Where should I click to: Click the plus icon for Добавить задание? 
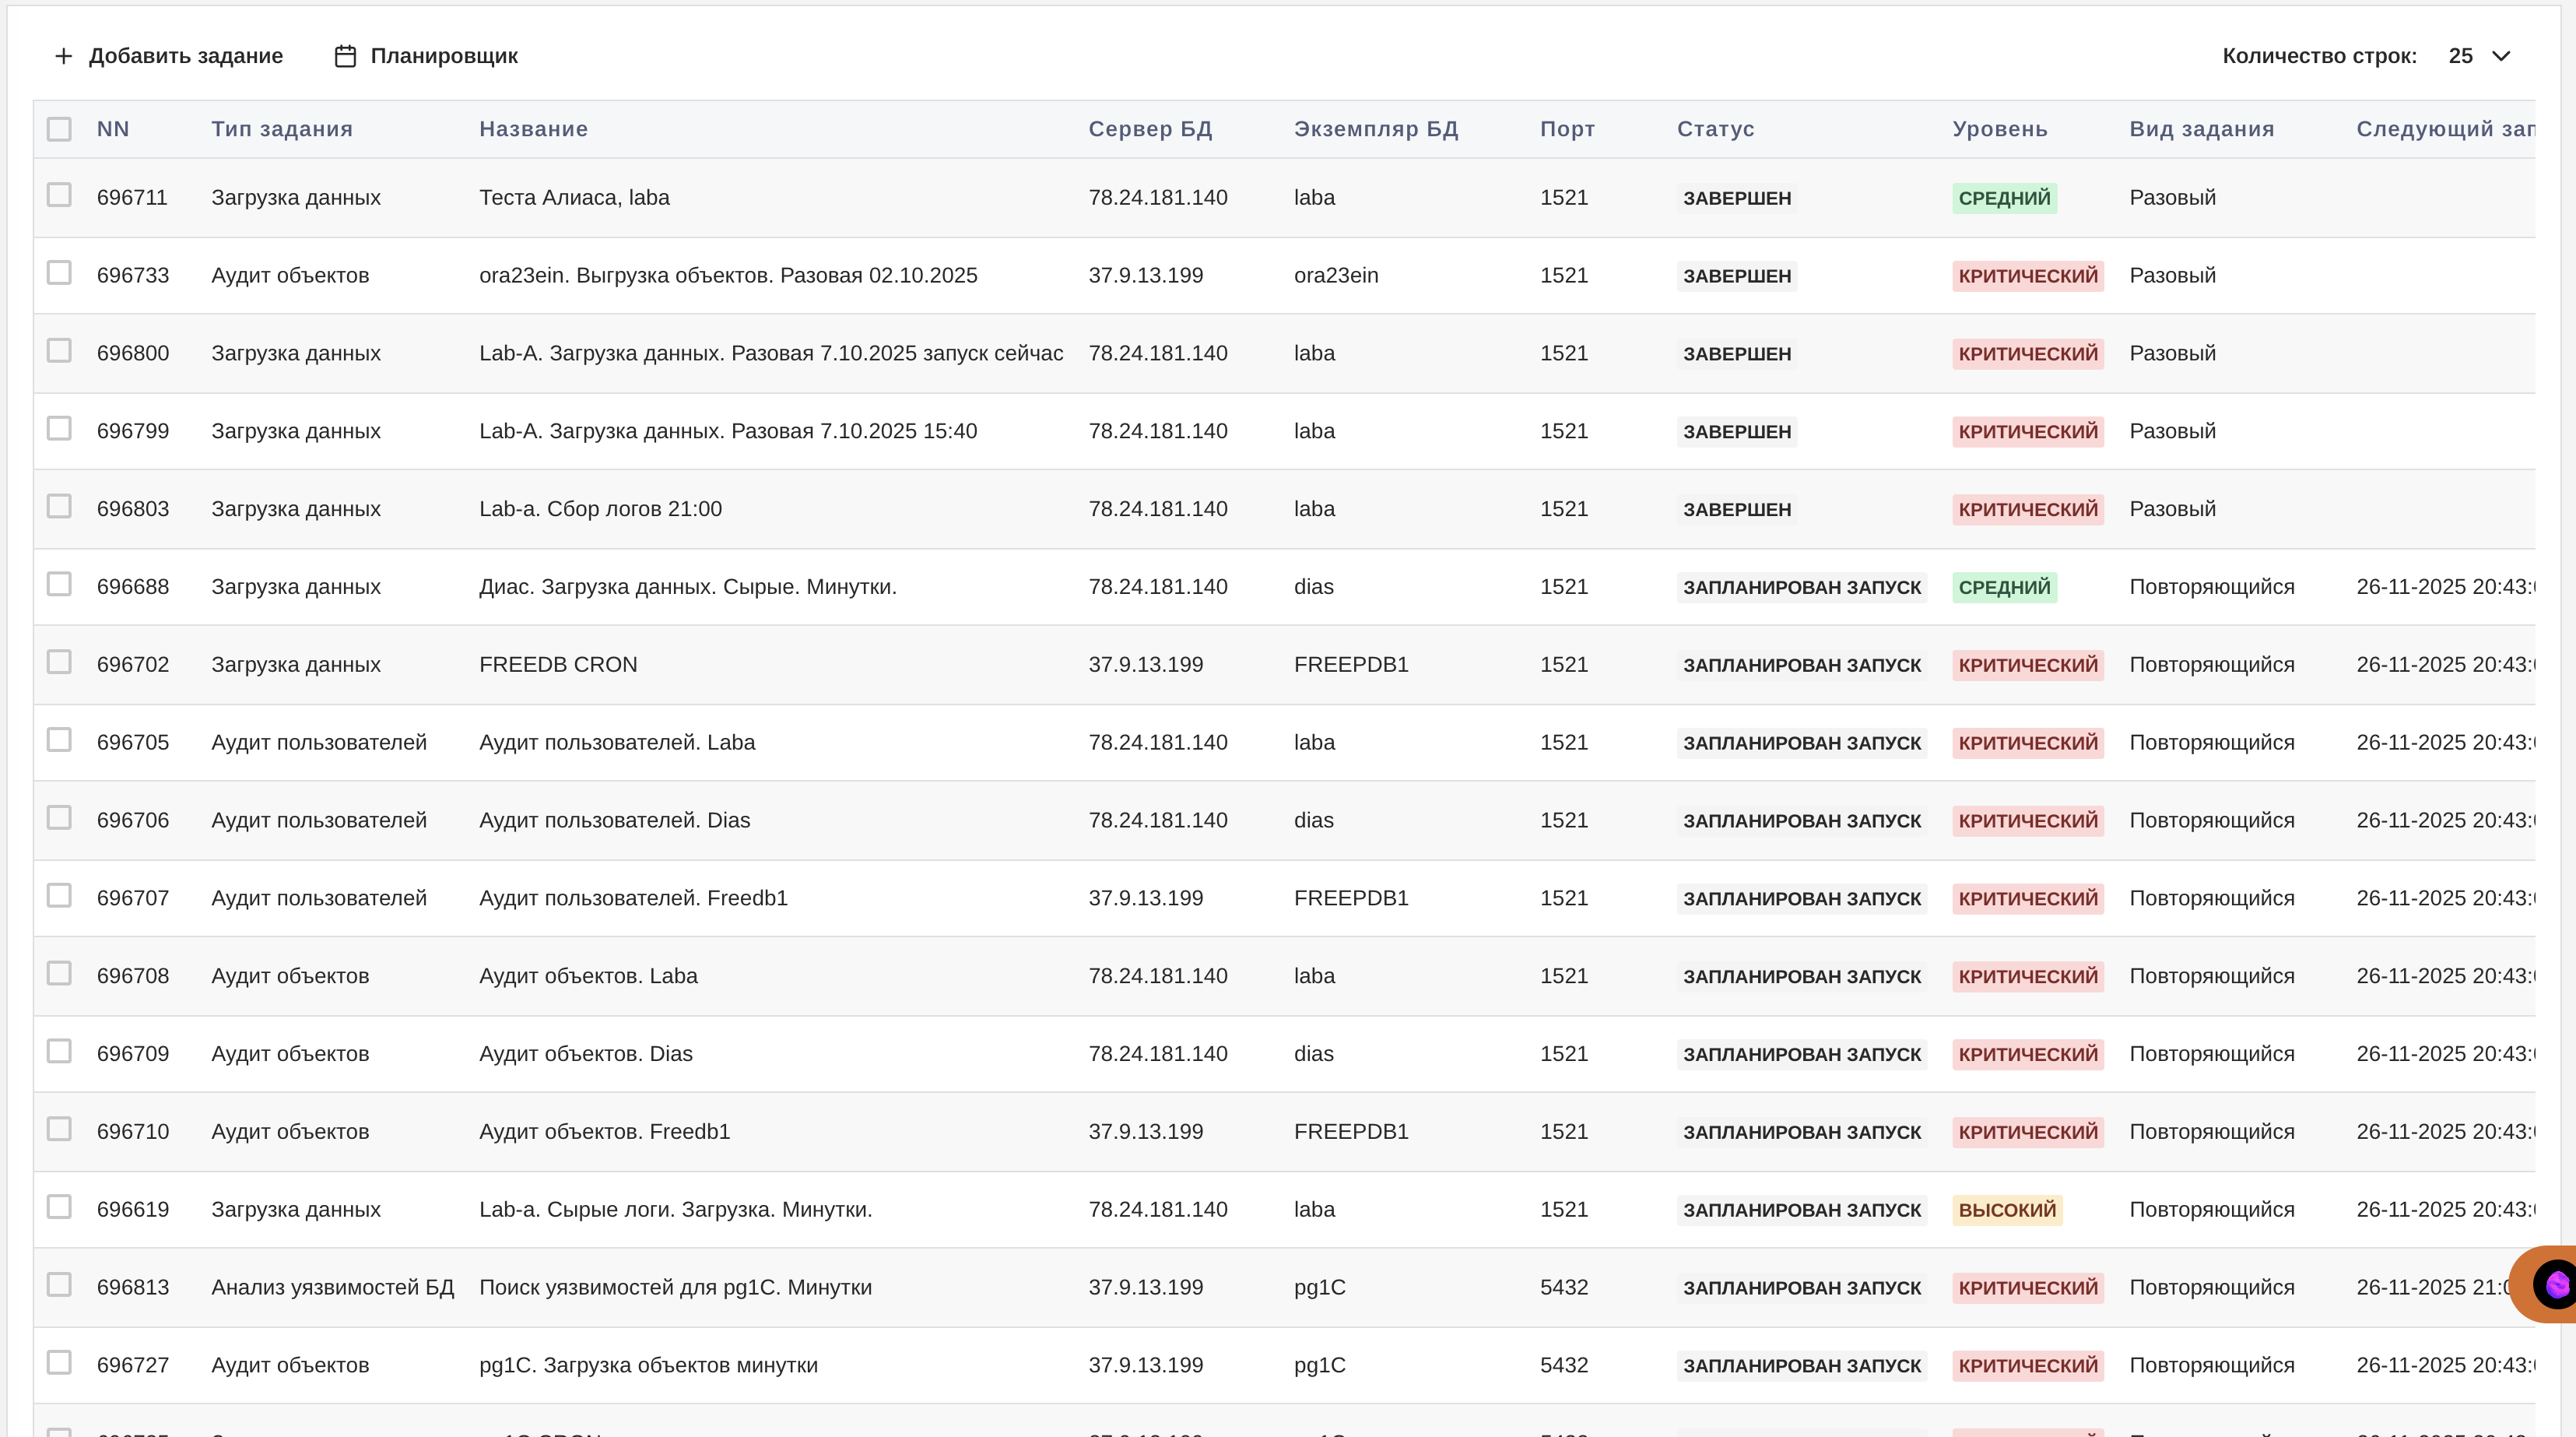63,56
